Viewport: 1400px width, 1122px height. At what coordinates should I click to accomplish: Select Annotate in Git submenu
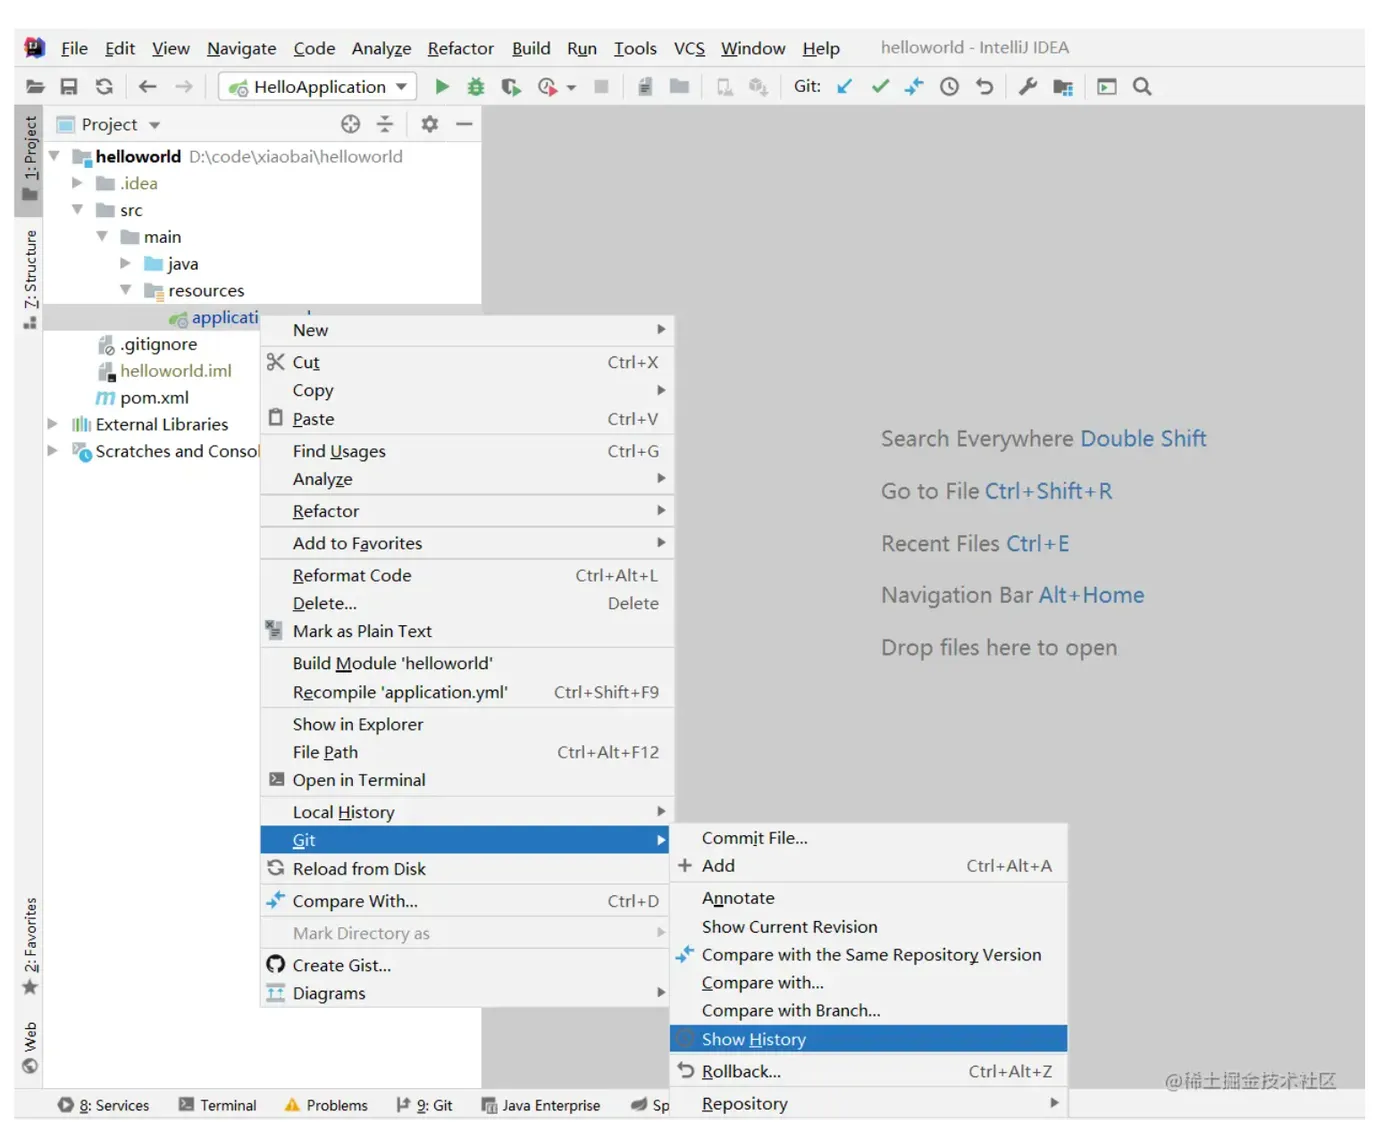(868, 898)
